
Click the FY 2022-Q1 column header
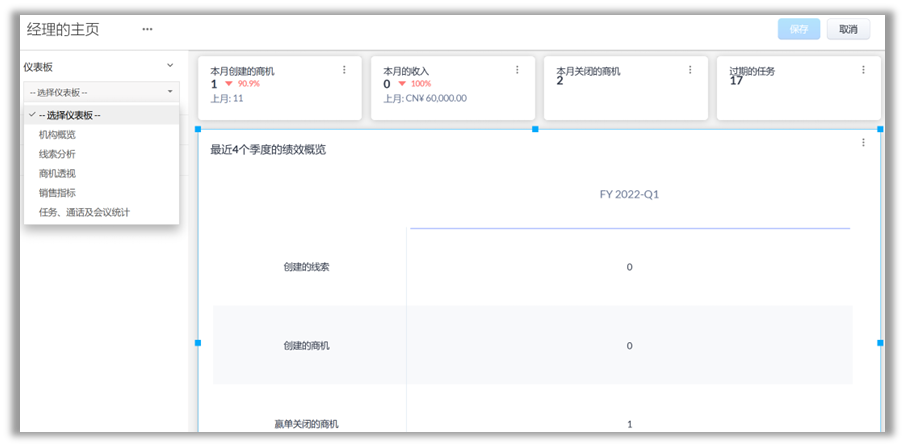[x=629, y=195]
